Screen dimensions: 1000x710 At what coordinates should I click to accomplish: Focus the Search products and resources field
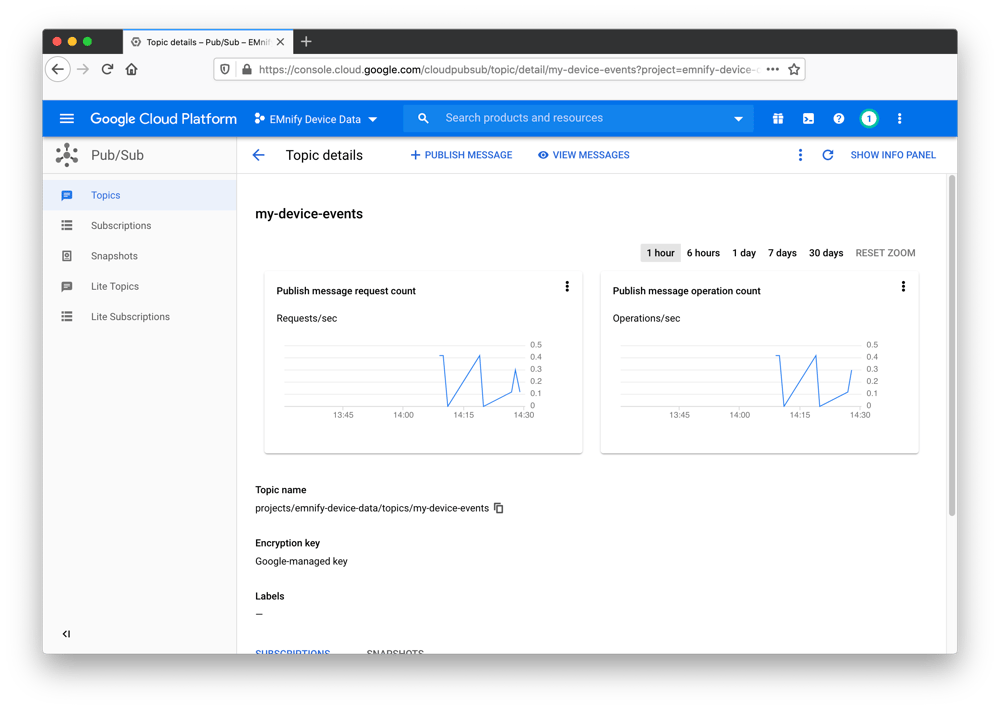pos(578,118)
